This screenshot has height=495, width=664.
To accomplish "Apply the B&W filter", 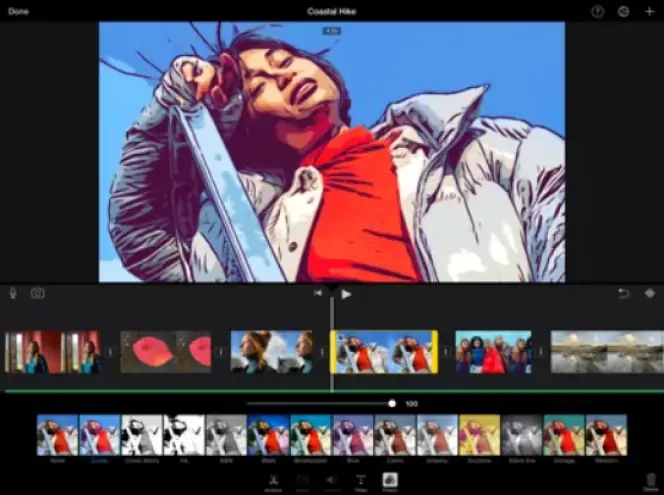I will tap(226, 435).
